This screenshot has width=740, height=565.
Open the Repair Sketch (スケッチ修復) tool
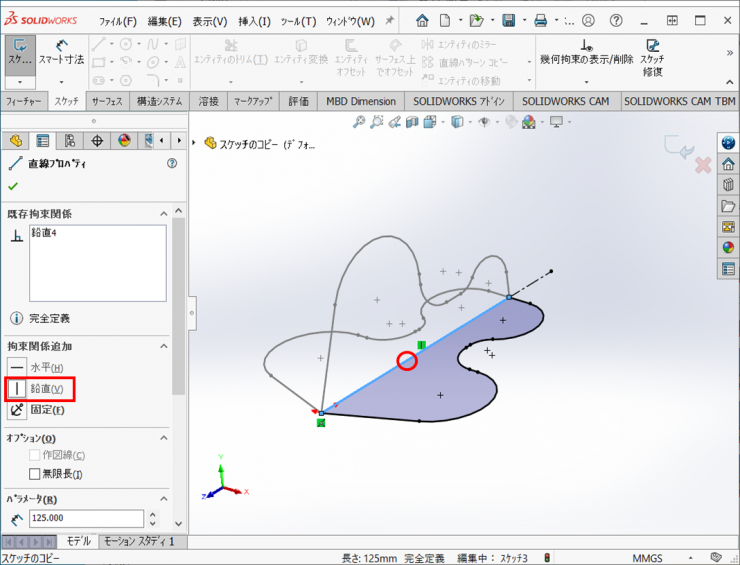click(x=652, y=52)
